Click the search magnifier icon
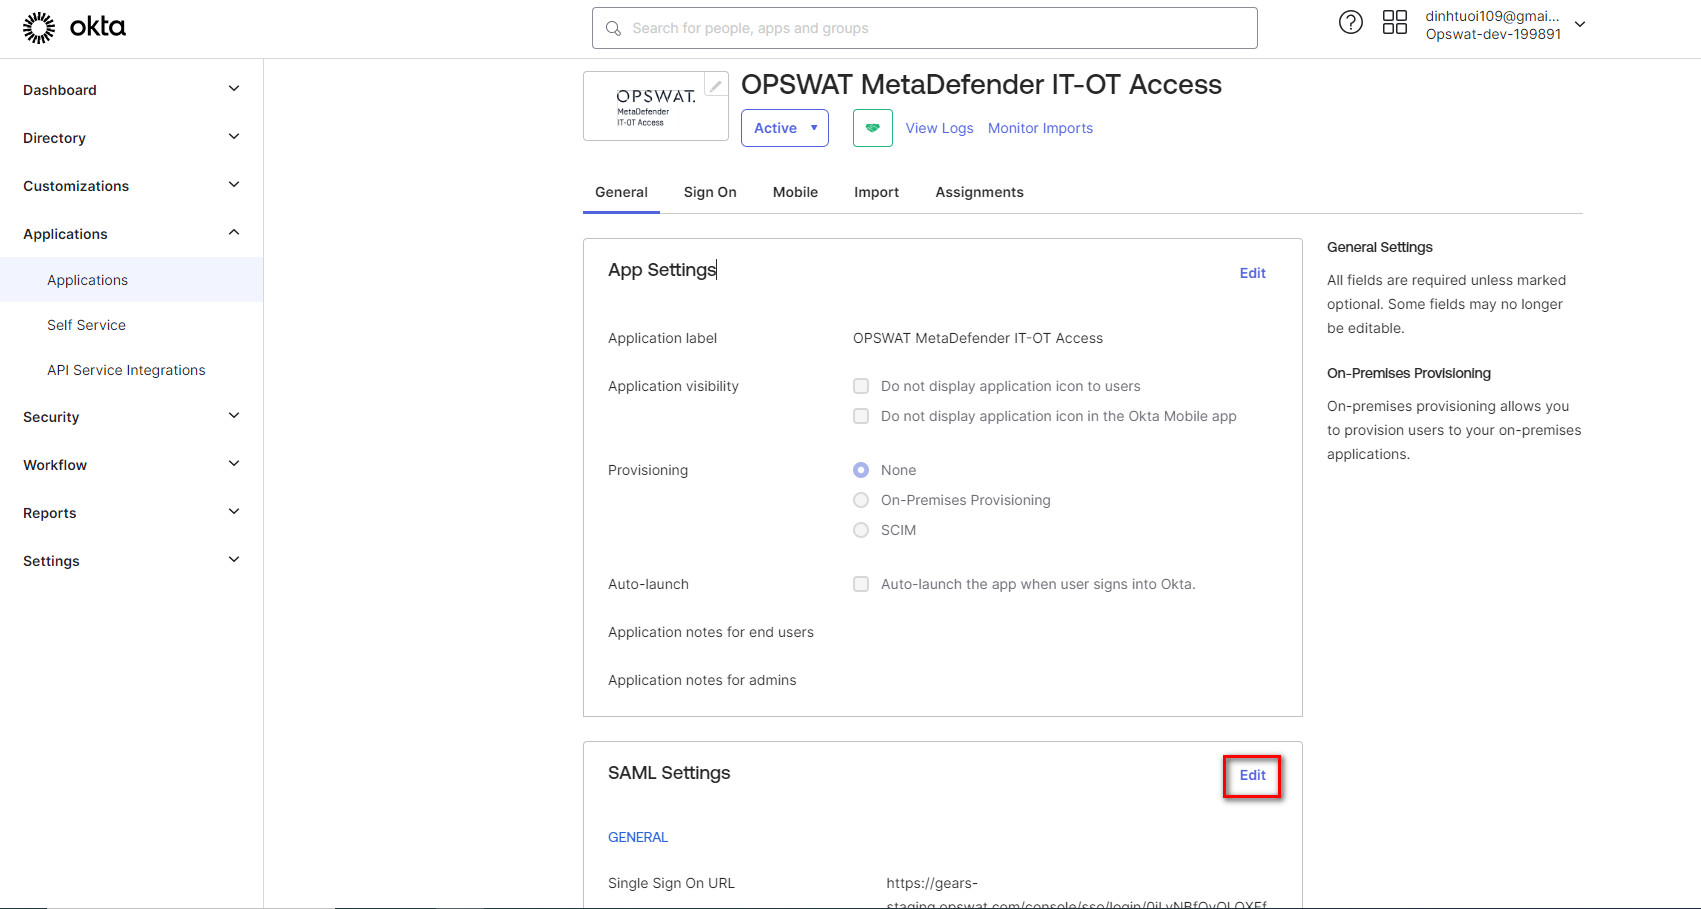Viewport: 1701px width, 909px height. point(614,29)
